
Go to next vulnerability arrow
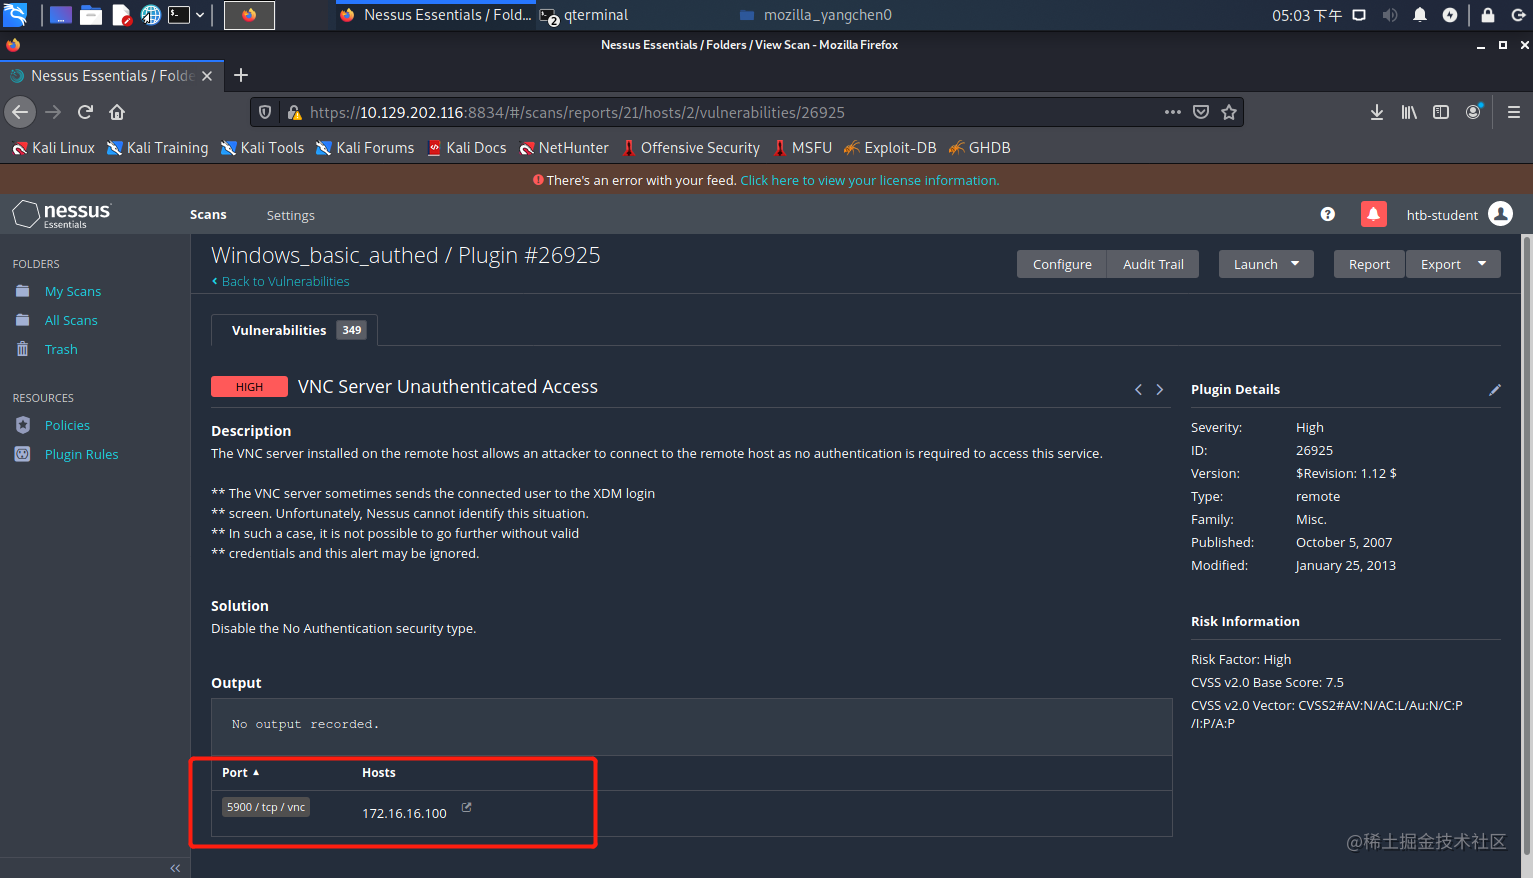pos(1160,390)
